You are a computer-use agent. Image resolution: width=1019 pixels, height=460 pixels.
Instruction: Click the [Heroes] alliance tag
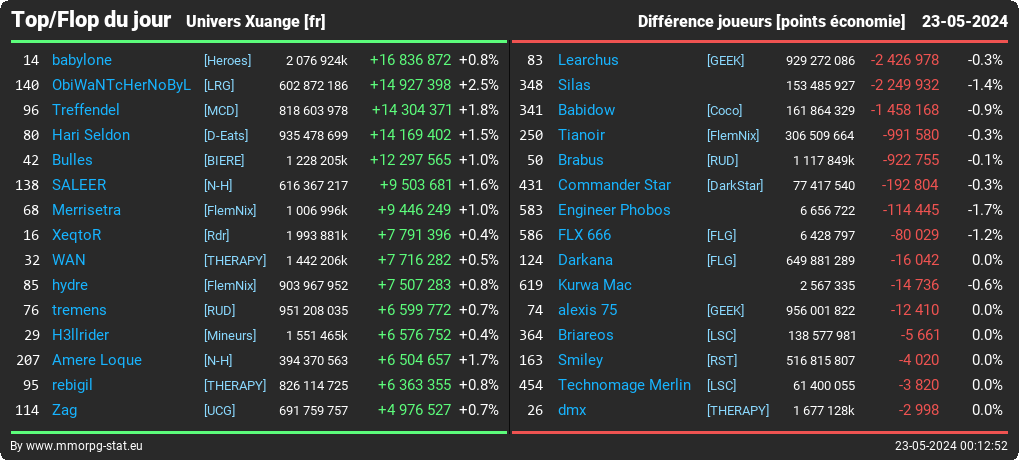coord(227,60)
